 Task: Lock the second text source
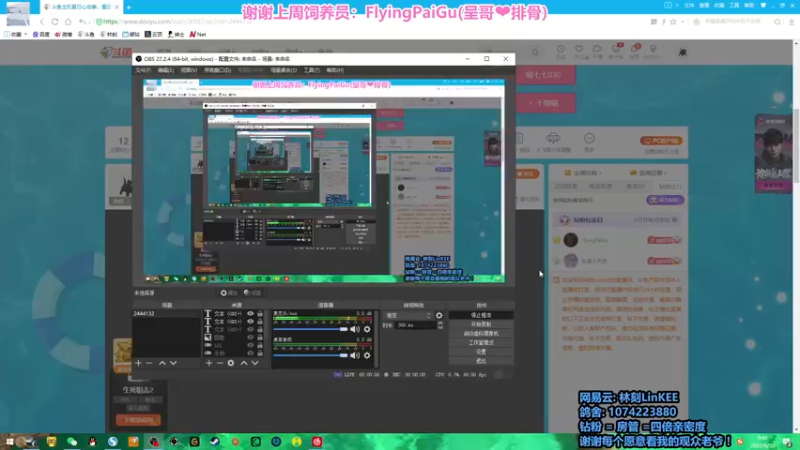260,321
